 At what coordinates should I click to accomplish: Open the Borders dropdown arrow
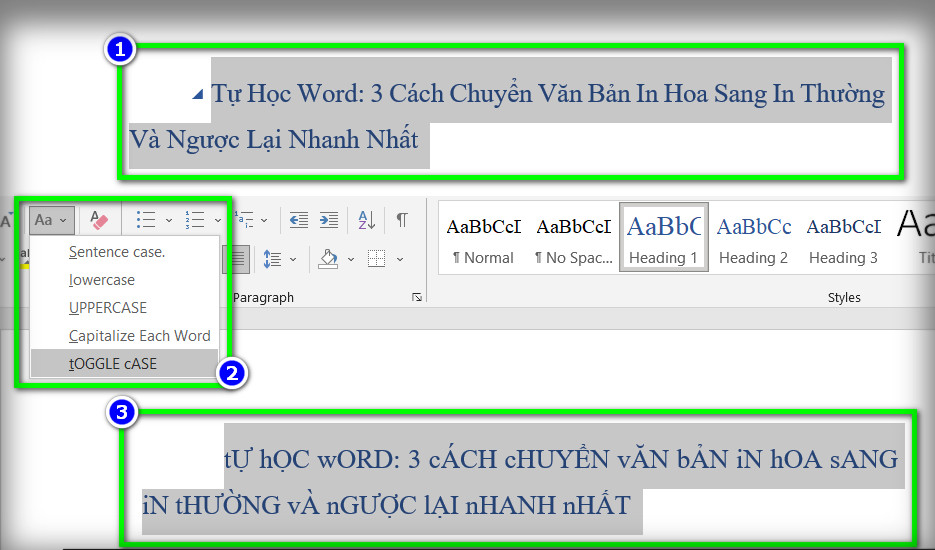point(400,259)
